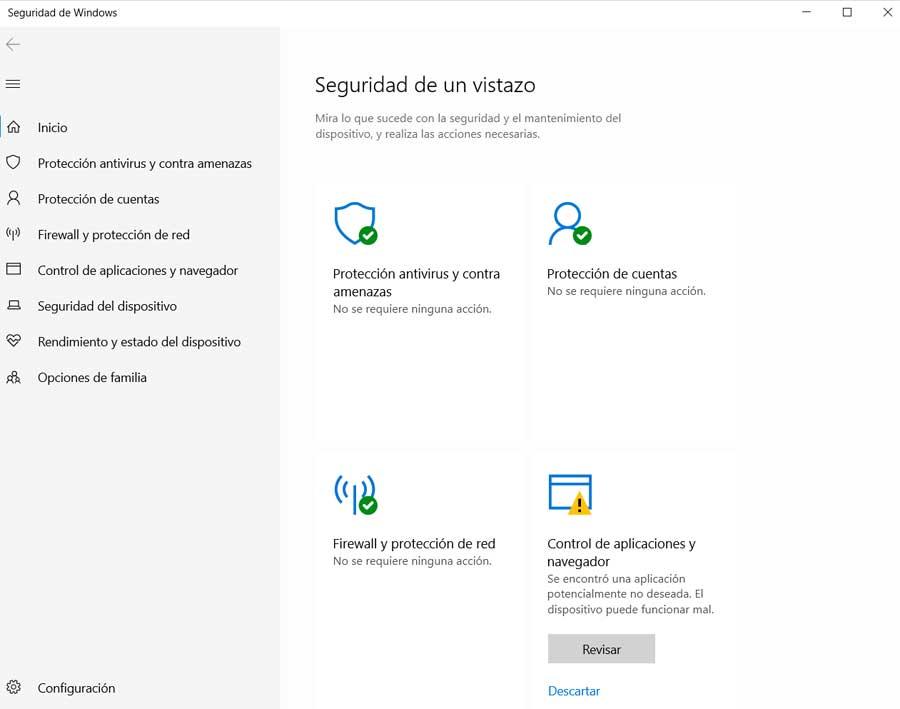This screenshot has width=900, height=709.
Task: Select Protección antivirus y contra amenazas menu item
Action: 145,164
